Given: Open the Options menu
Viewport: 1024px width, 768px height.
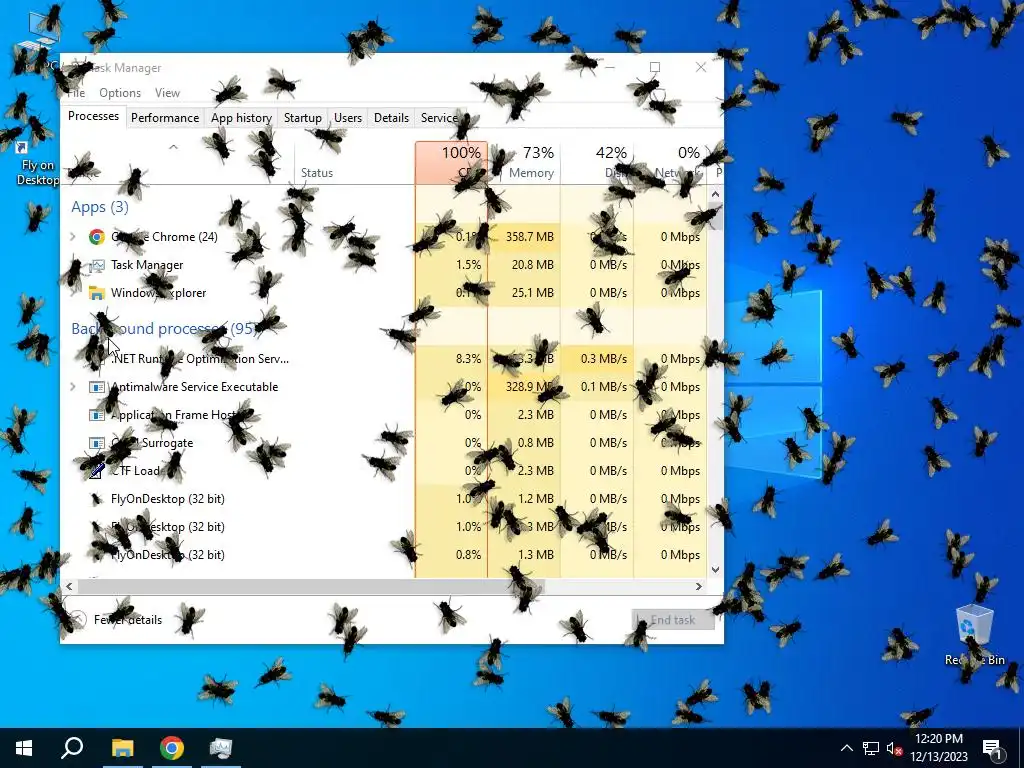Looking at the screenshot, I should tap(120, 93).
